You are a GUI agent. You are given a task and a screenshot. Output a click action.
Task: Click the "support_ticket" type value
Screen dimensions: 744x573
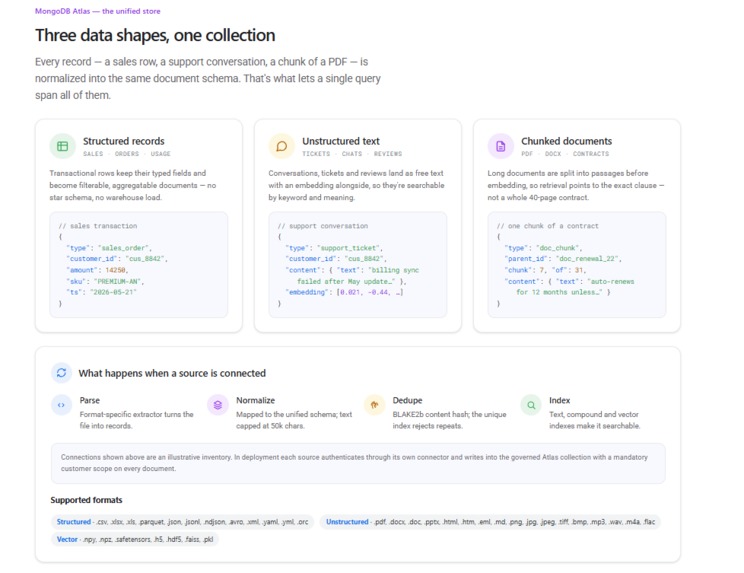coord(348,248)
